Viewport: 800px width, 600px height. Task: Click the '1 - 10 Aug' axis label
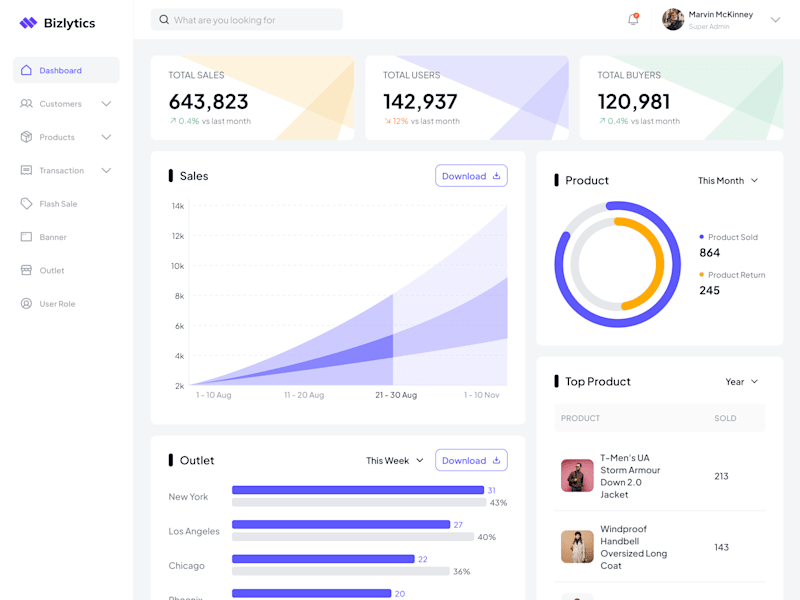pos(214,395)
